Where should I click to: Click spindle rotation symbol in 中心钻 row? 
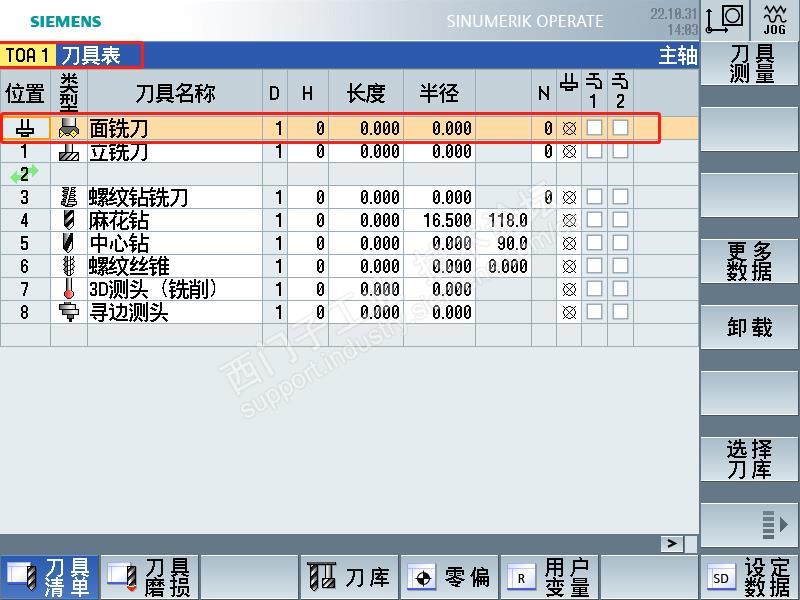[x=569, y=243]
